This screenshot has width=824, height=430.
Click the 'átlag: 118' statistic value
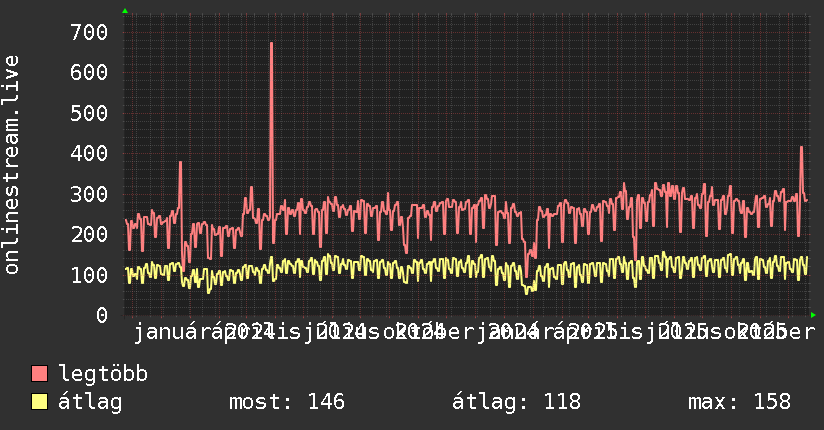click(x=517, y=402)
